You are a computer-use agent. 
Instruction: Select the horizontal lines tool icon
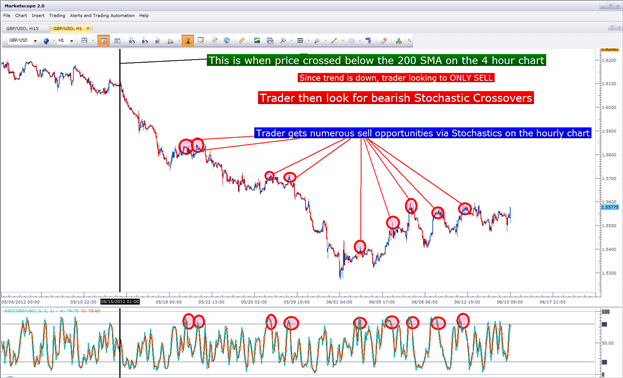pos(300,41)
